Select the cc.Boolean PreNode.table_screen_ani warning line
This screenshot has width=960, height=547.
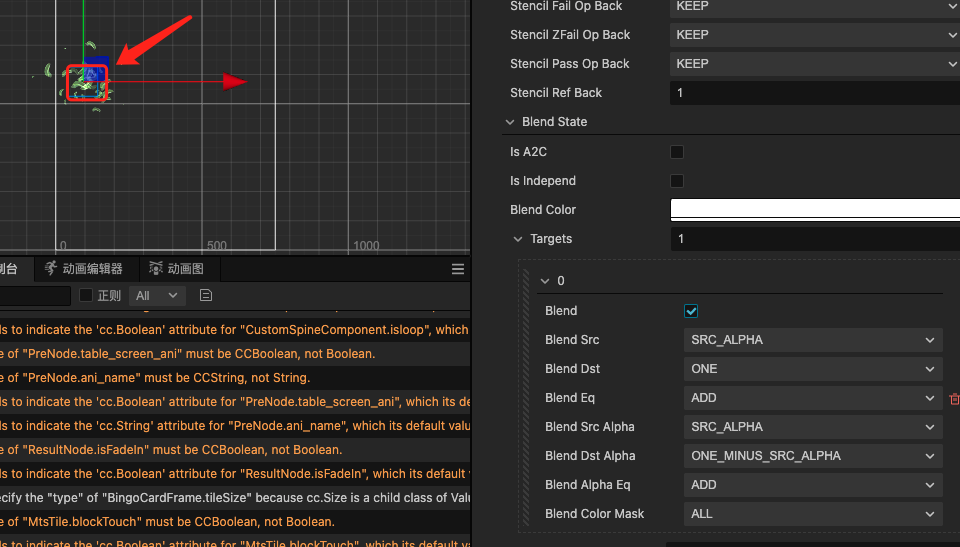[x=235, y=402]
